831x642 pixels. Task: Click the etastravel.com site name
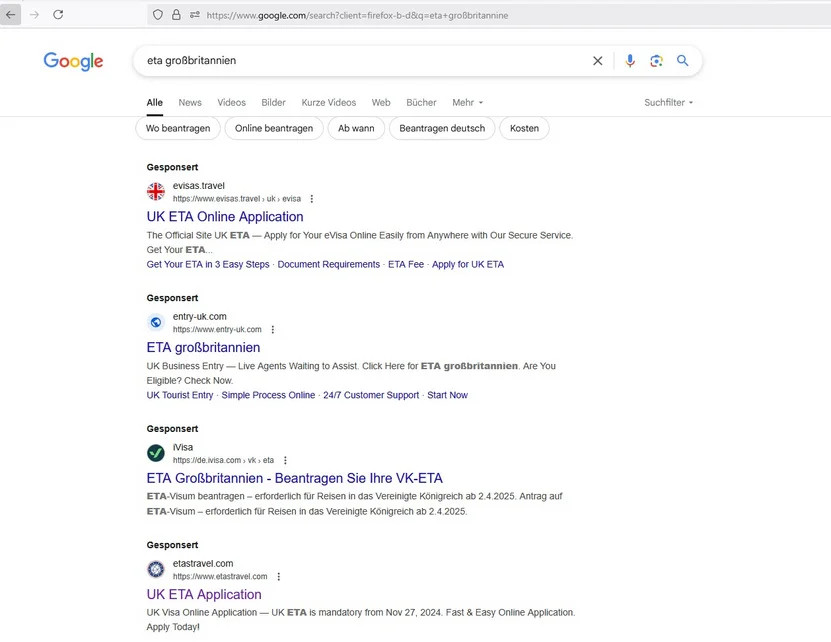[203, 564]
